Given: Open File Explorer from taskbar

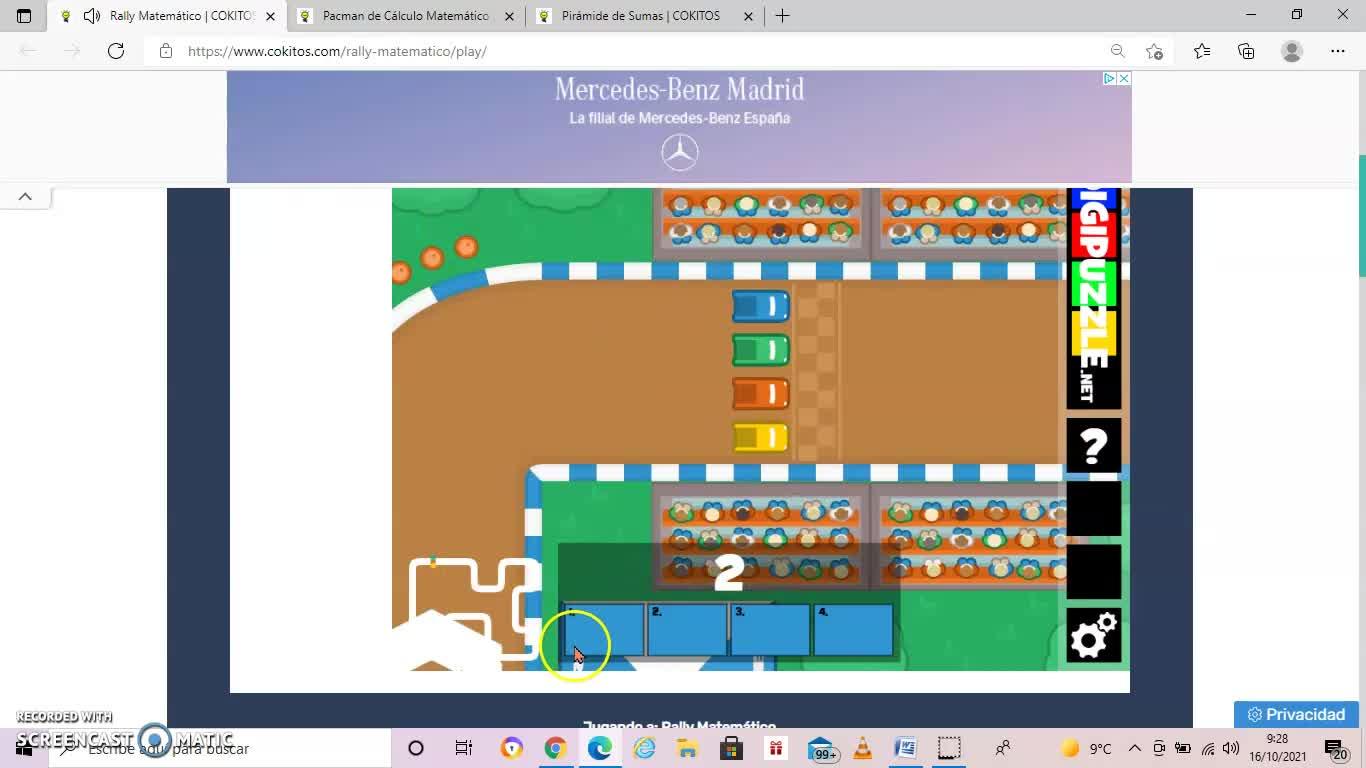Looking at the screenshot, I should pos(687,748).
